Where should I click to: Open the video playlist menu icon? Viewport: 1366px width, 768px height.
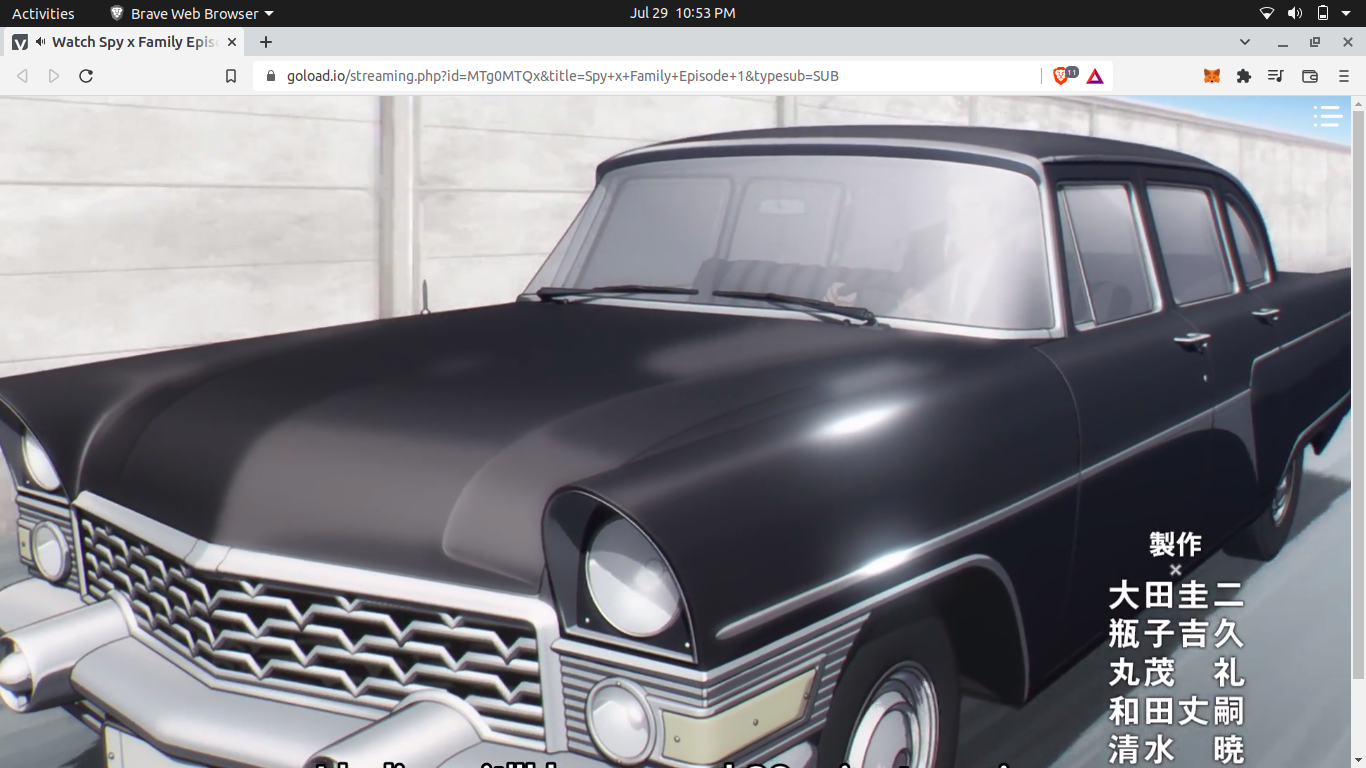click(x=1327, y=117)
